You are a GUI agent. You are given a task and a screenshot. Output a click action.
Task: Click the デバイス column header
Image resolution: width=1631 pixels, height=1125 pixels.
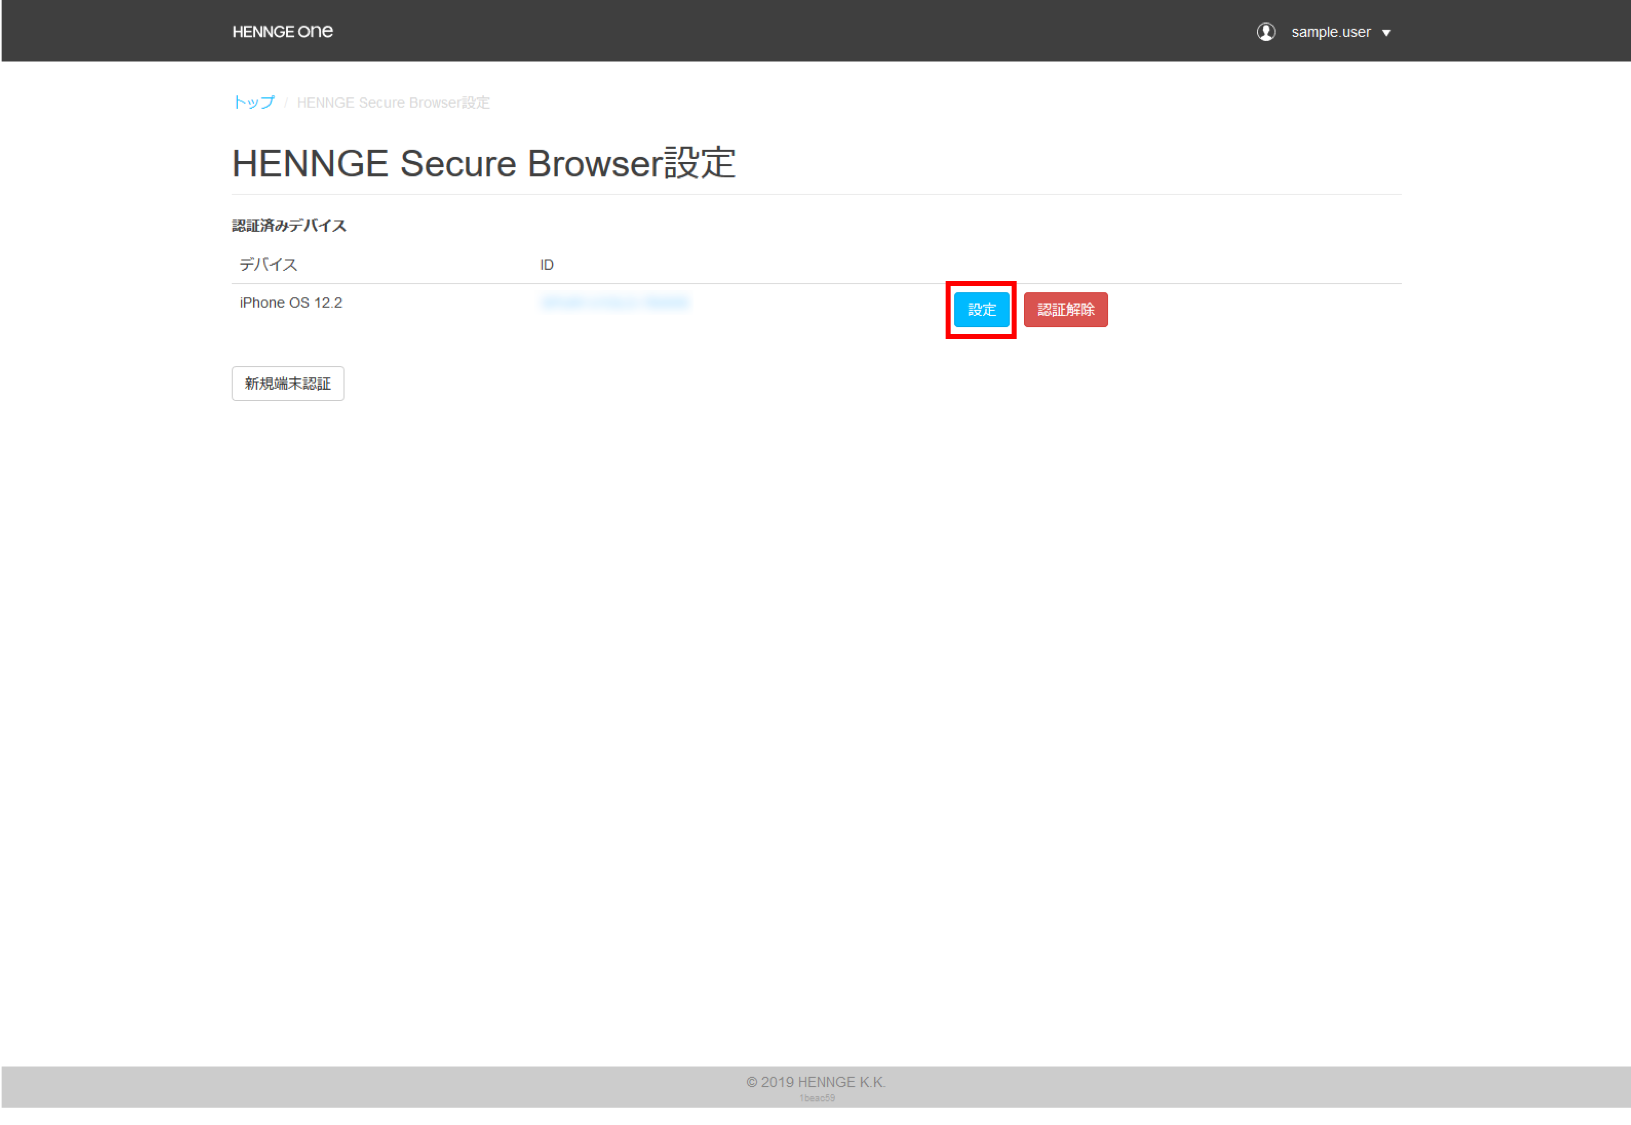point(268,265)
